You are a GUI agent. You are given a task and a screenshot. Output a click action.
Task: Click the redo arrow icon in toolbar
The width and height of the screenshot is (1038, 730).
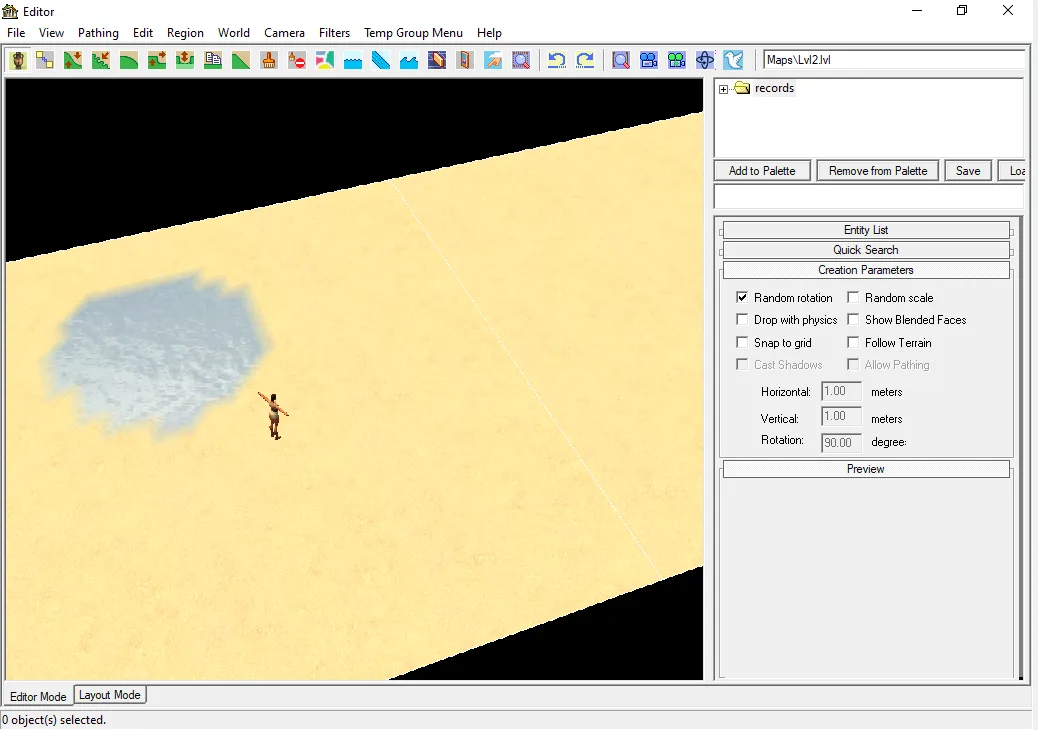coord(585,60)
